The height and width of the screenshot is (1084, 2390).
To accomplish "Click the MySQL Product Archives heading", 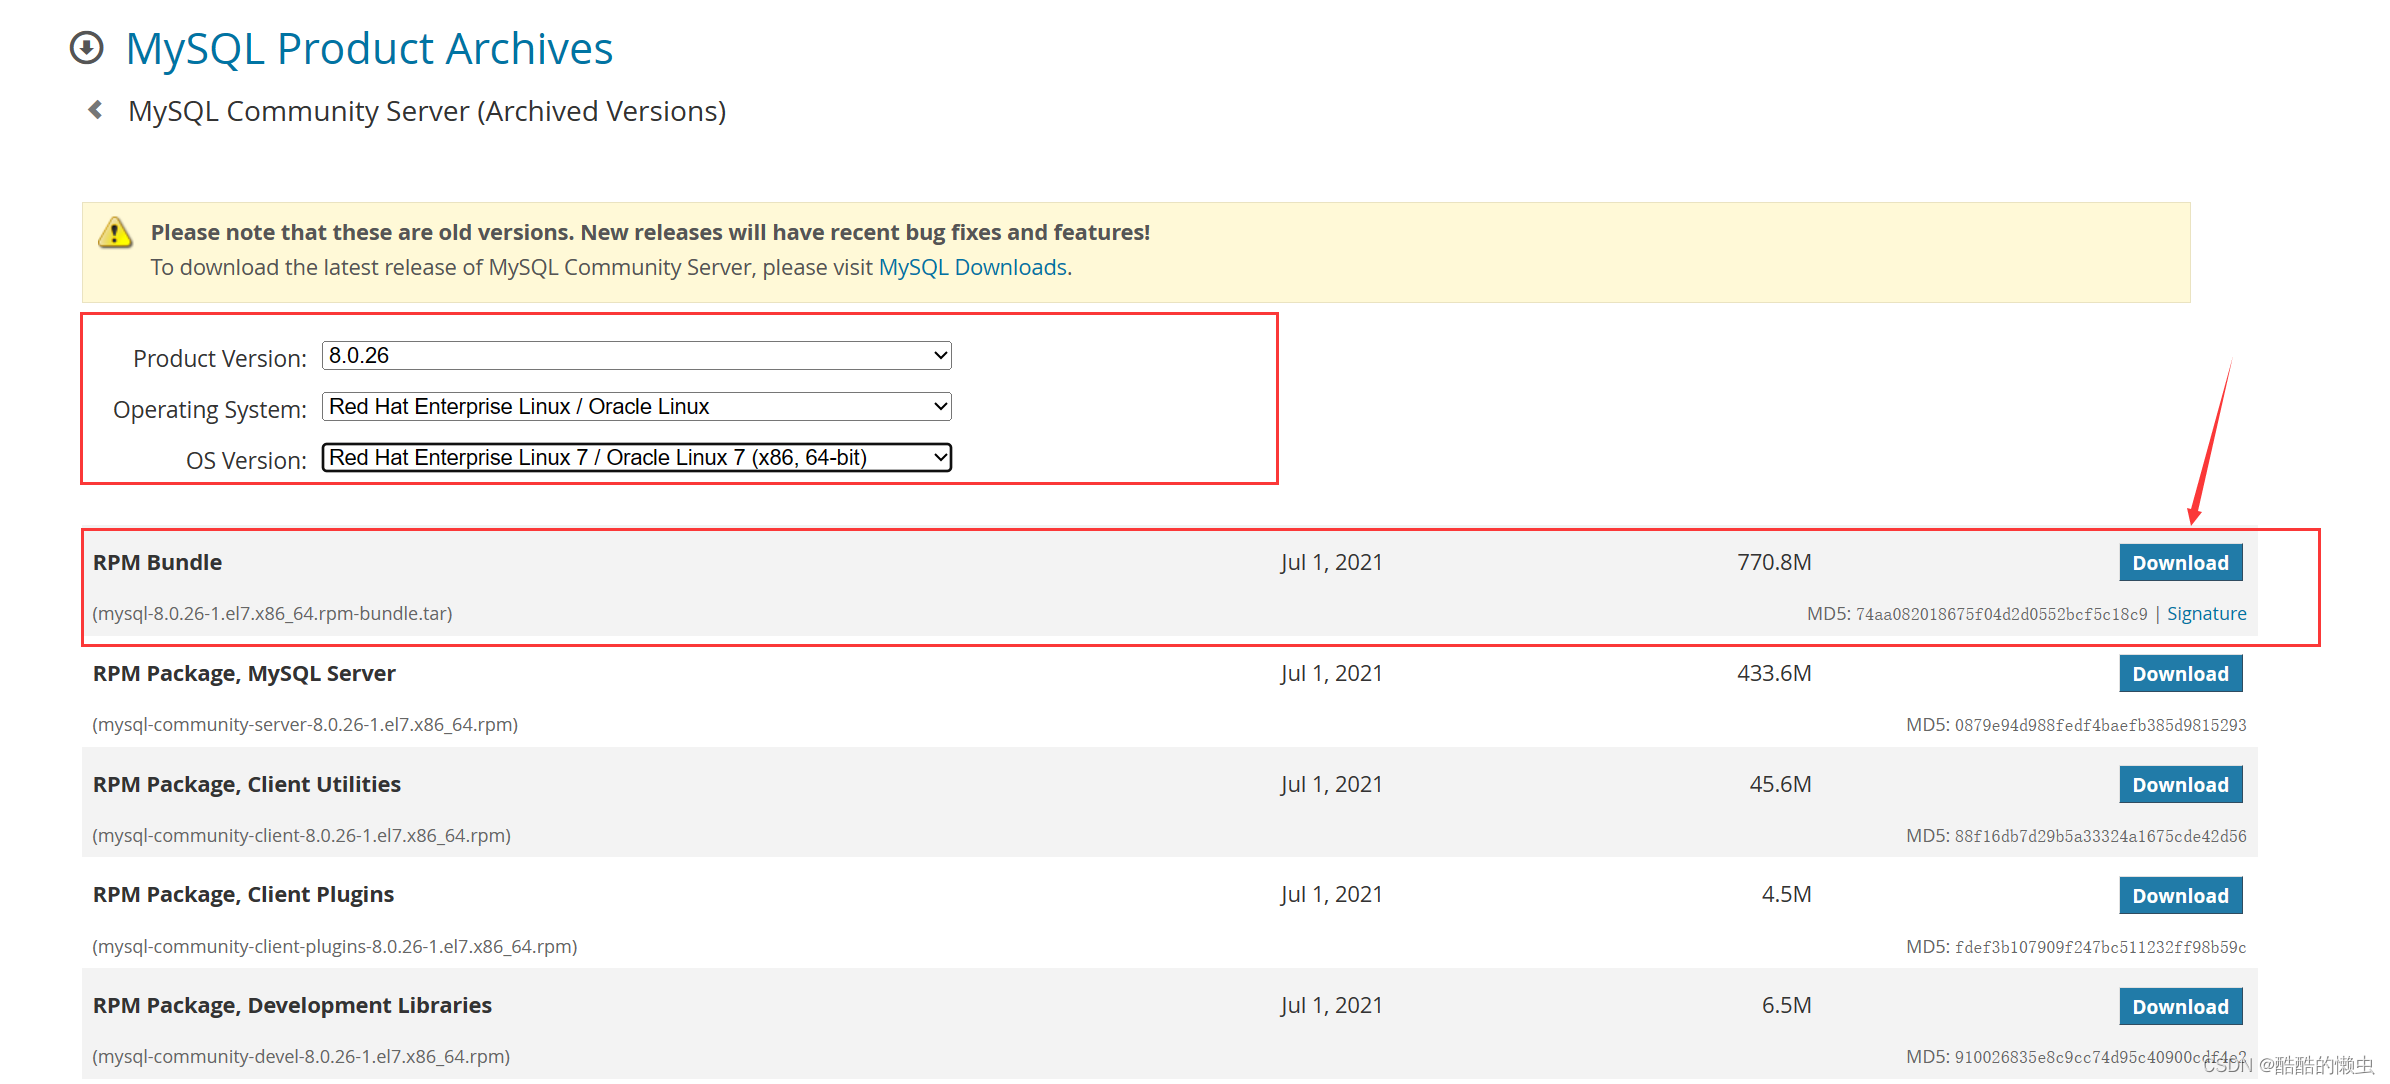I will 369,48.
